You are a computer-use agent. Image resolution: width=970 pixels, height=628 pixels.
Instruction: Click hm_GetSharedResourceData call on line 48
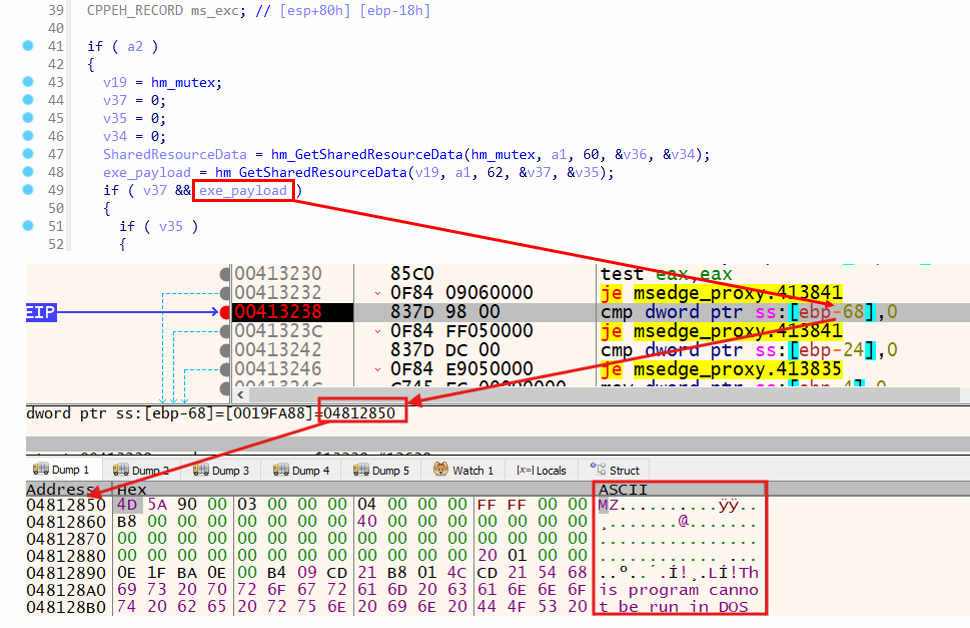tap(311, 172)
